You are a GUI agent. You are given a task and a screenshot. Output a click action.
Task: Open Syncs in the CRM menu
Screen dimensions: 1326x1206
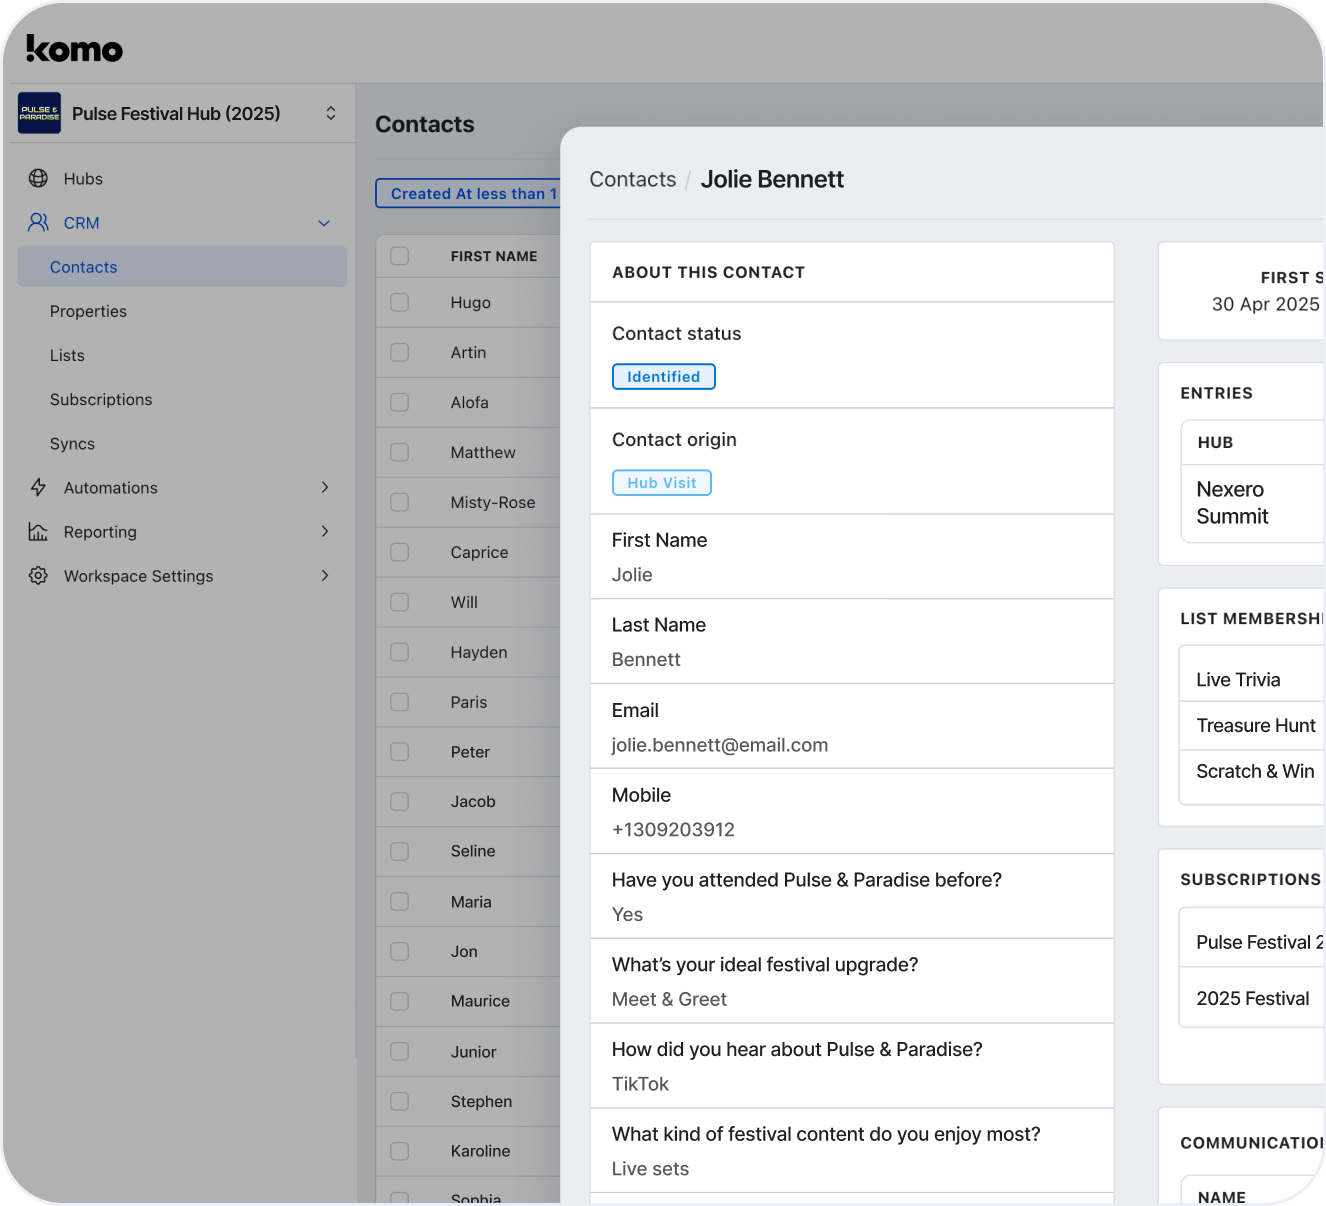pyautogui.click(x=72, y=443)
